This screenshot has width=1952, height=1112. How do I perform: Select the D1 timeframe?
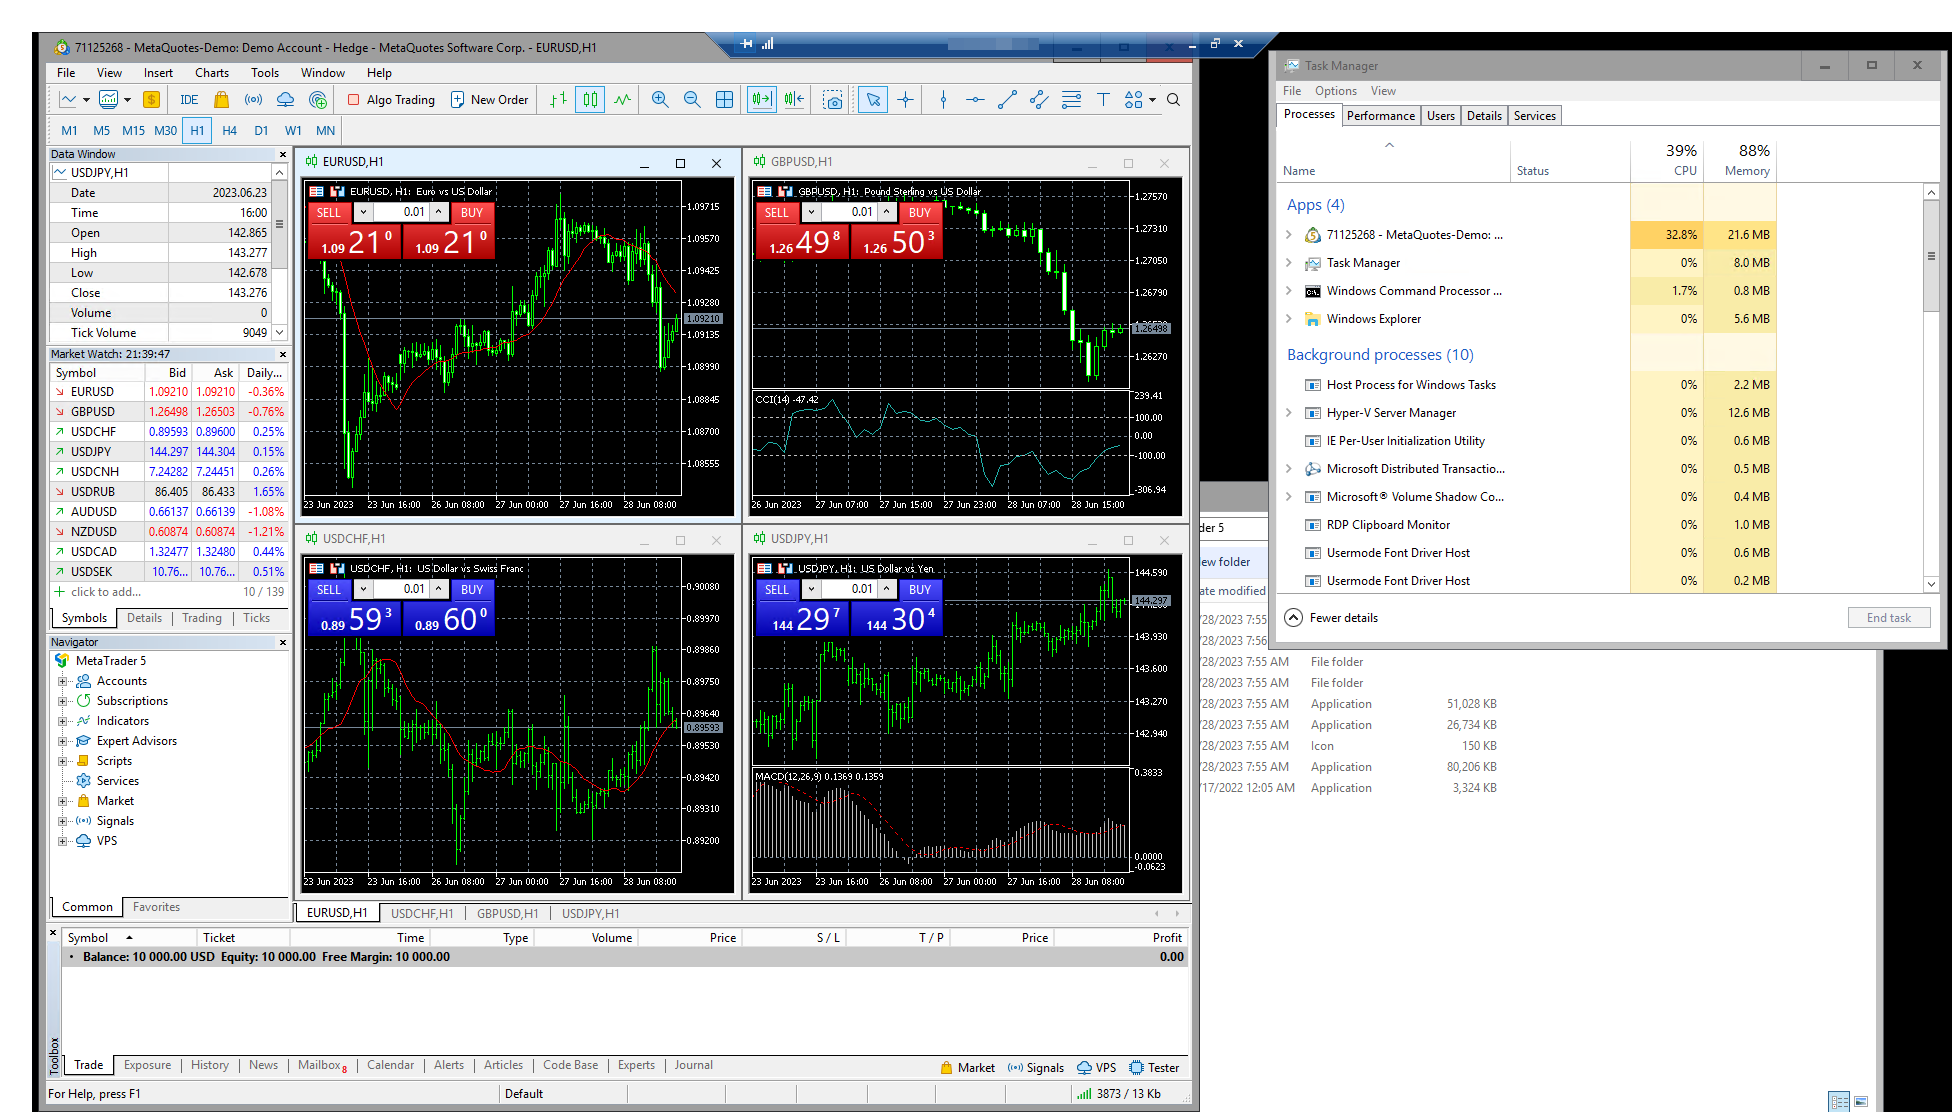tap(261, 131)
